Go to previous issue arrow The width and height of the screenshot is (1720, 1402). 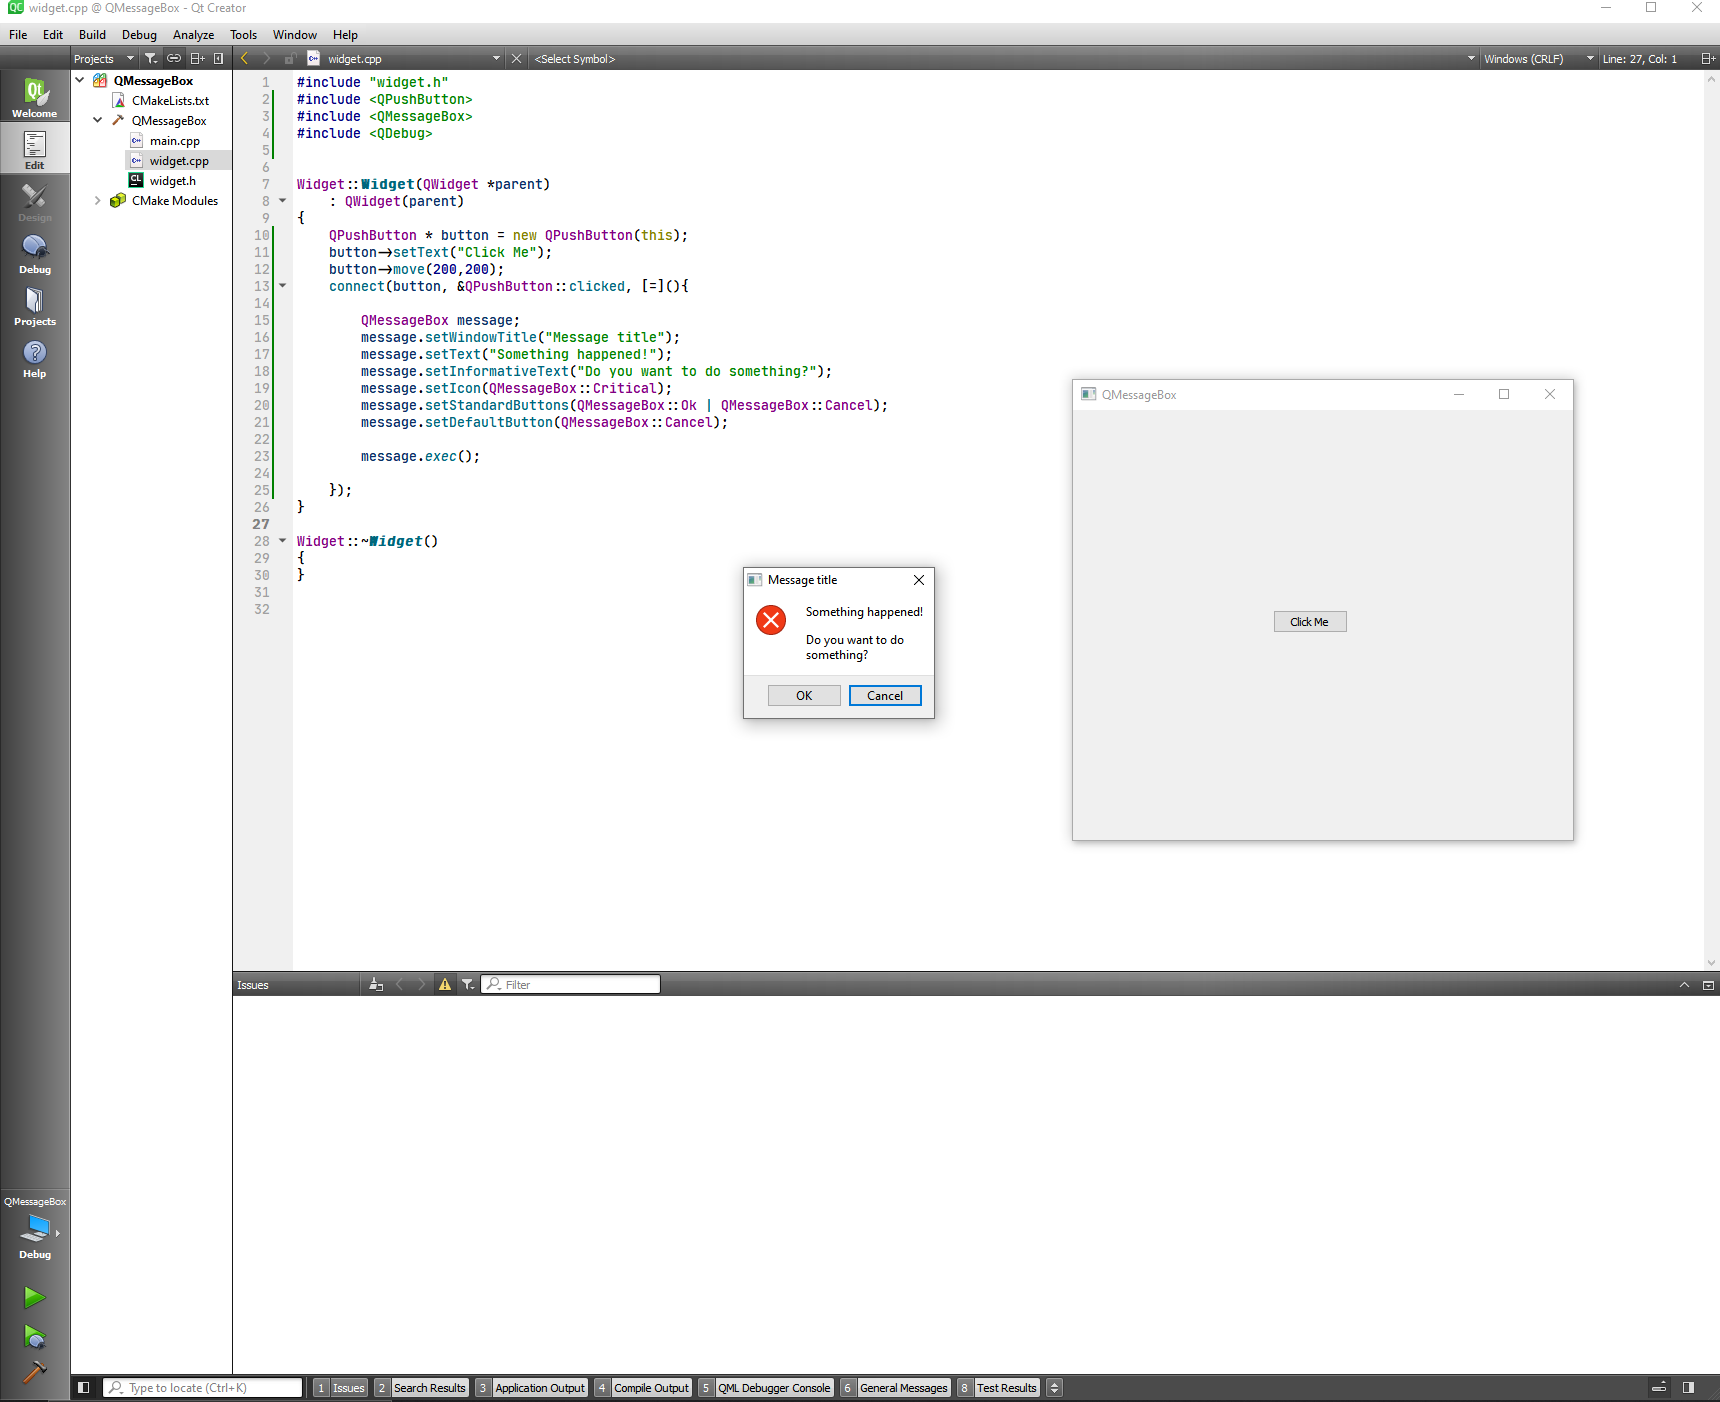[x=399, y=984]
